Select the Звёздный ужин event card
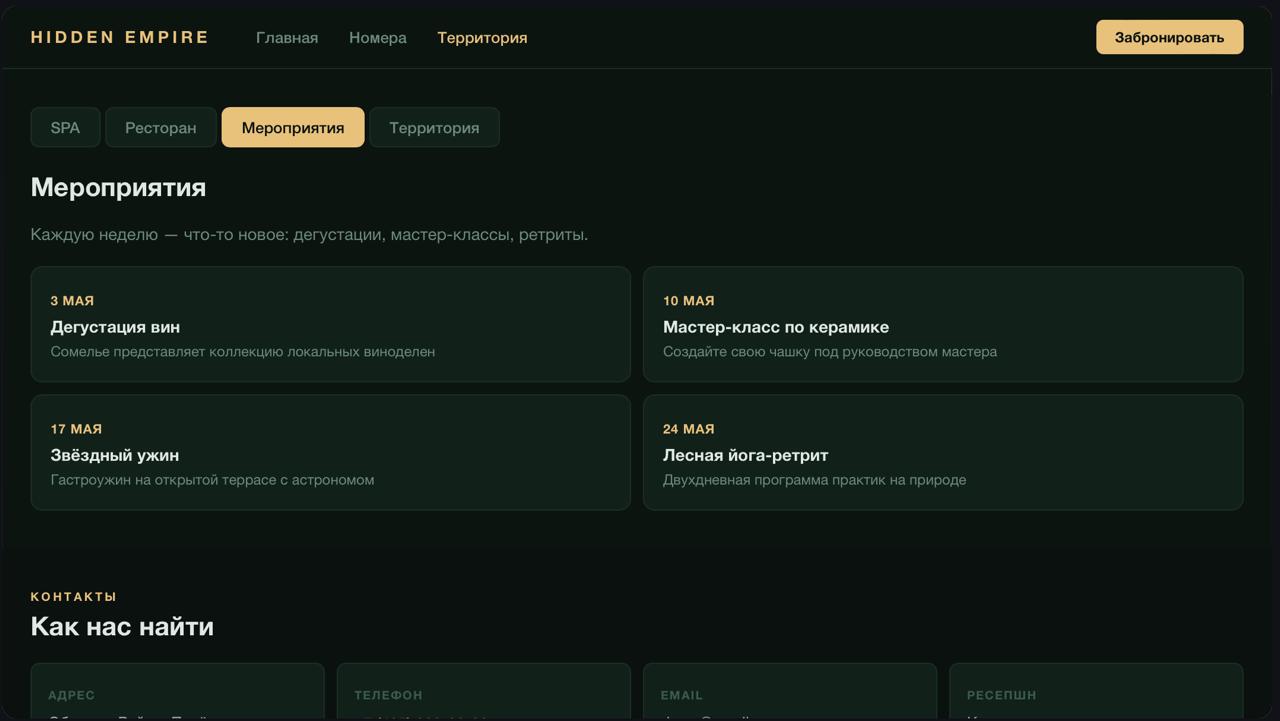This screenshot has height=721, width=1280. [x=330, y=452]
